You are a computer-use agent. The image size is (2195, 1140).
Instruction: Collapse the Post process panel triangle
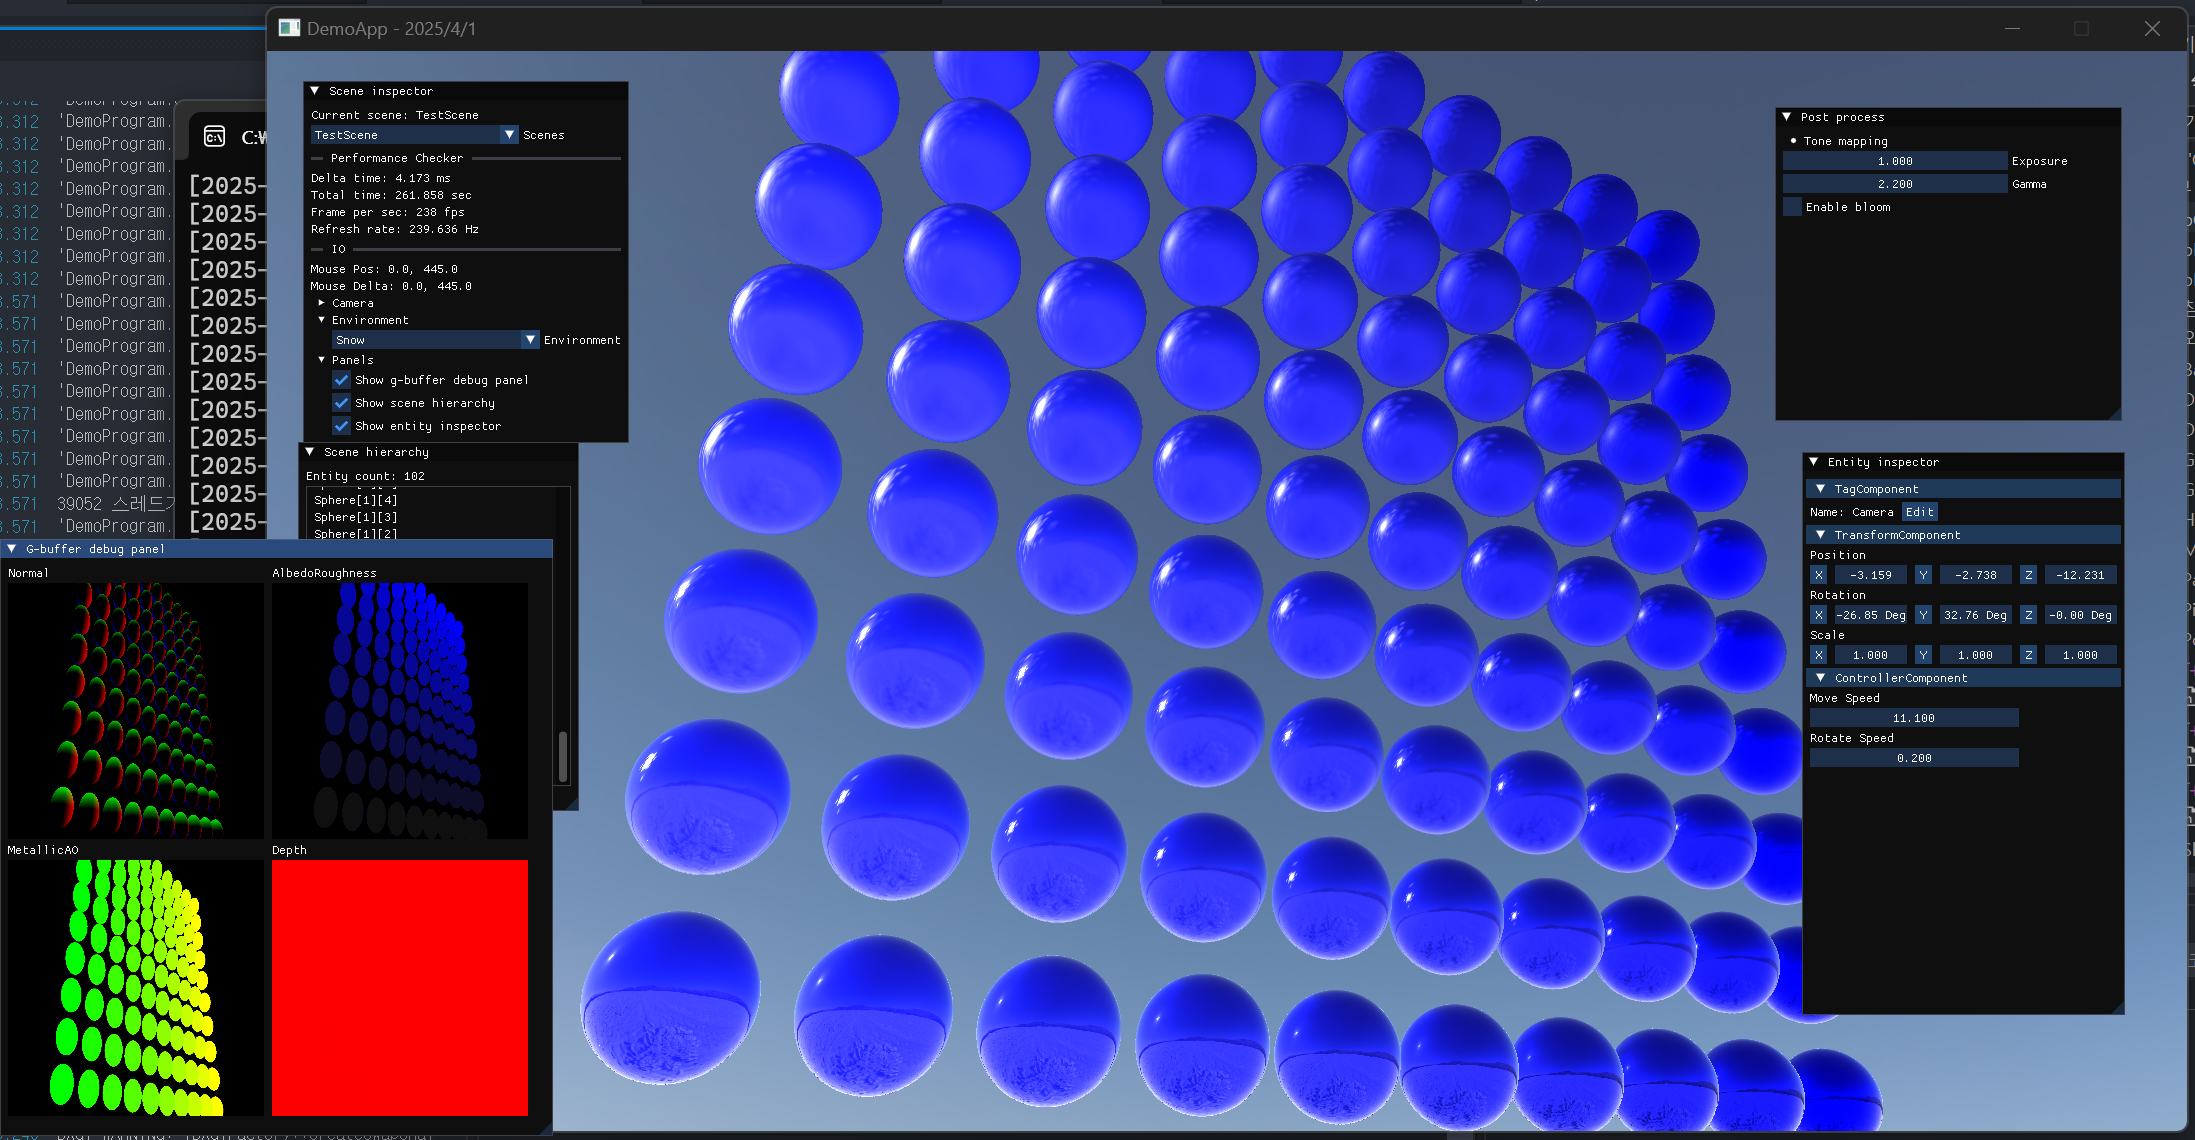pos(1787,117)
